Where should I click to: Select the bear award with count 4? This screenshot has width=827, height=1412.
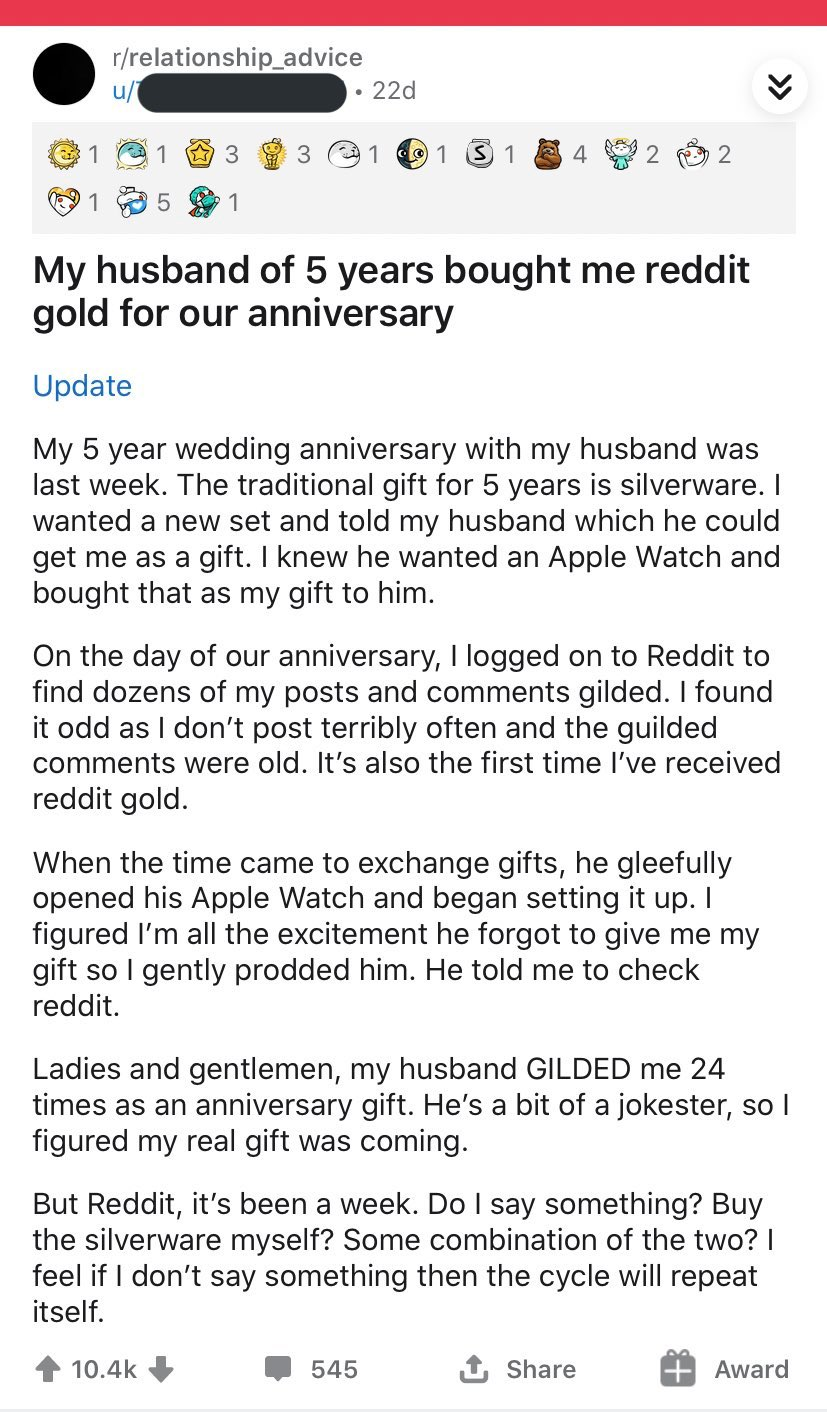tap(548, 154)
